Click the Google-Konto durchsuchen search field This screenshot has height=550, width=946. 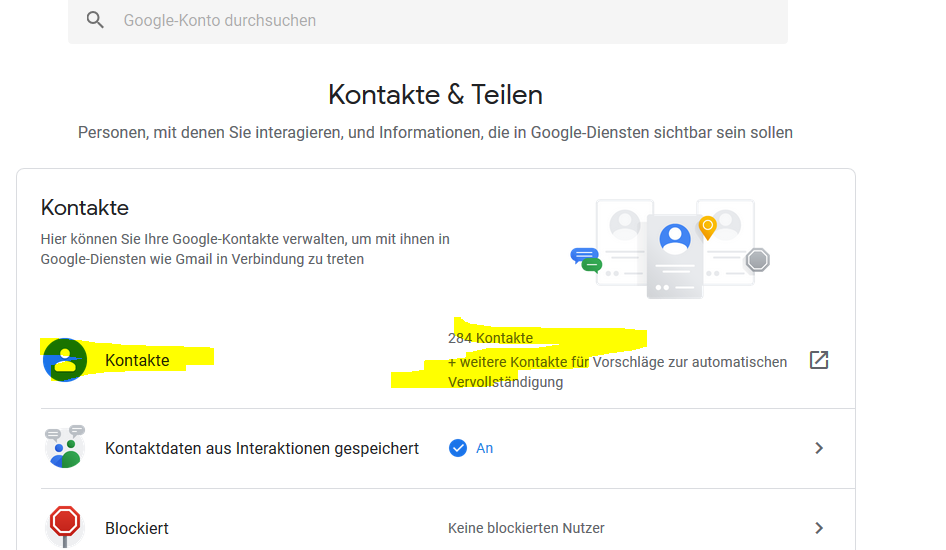click(x=428, y=21)
